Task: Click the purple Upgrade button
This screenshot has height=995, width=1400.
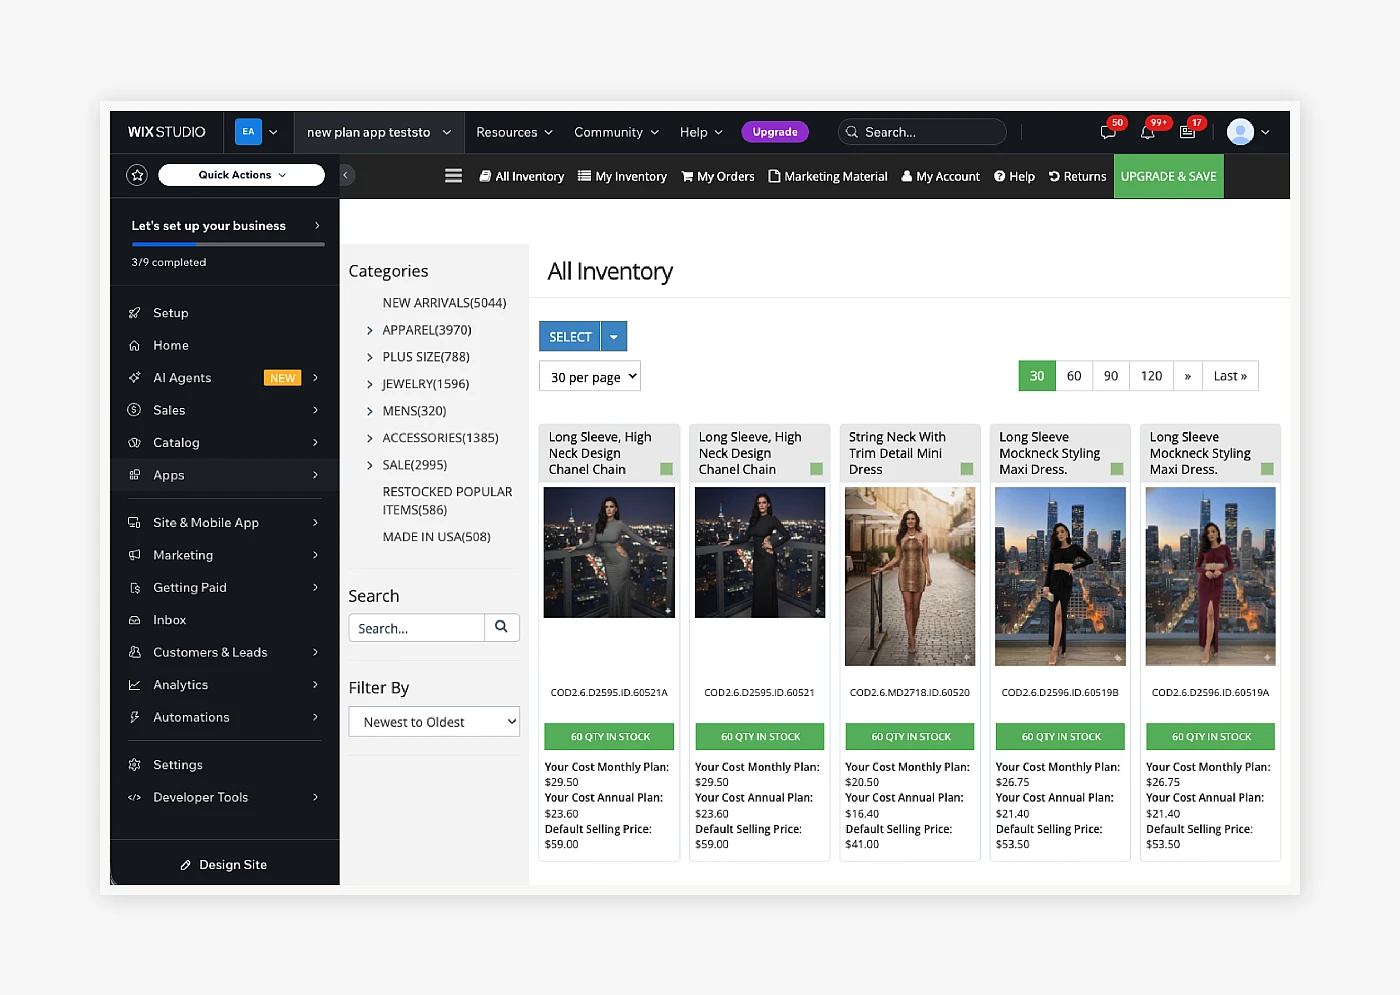Action: [775, 132]
